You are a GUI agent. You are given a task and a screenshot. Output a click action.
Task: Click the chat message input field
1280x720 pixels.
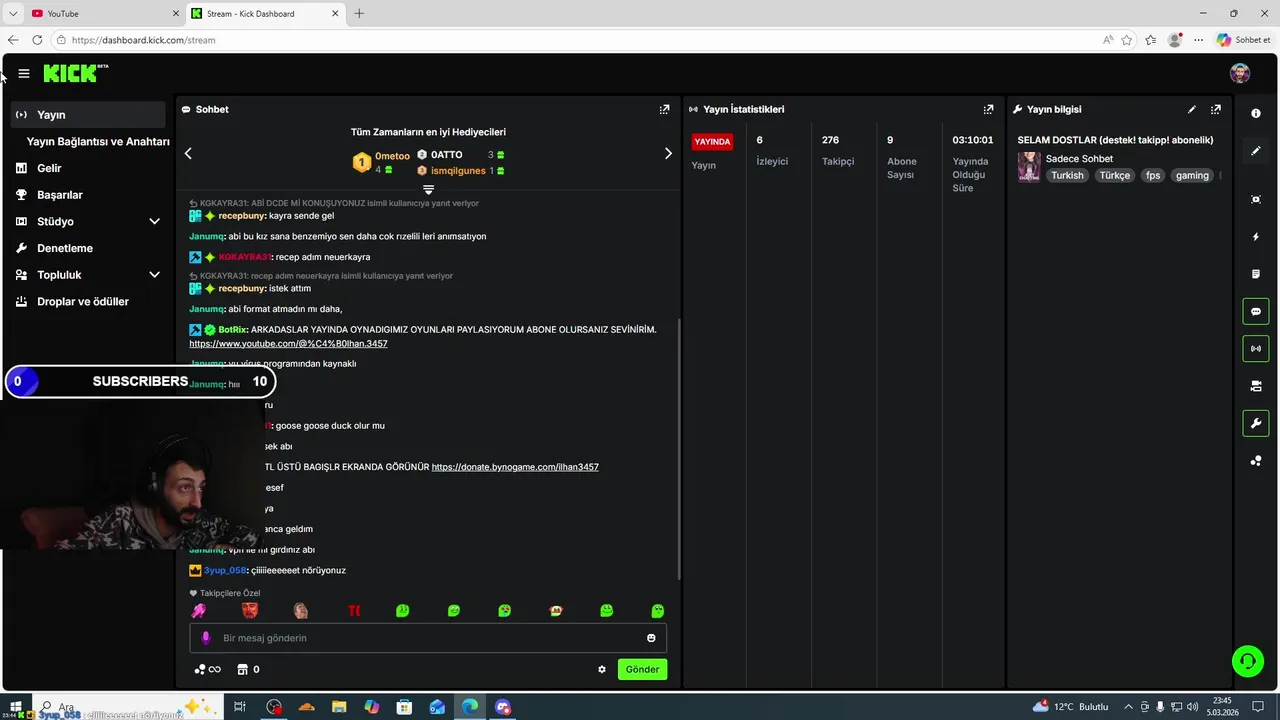point(428,638)
